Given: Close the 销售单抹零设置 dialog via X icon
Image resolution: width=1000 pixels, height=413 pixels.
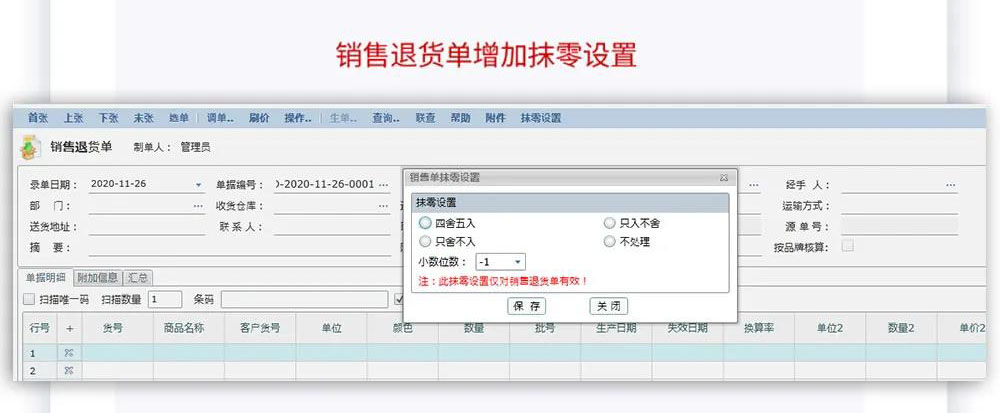Looking at the screenshot, I should pyautogui.click(x=723, y=177).
